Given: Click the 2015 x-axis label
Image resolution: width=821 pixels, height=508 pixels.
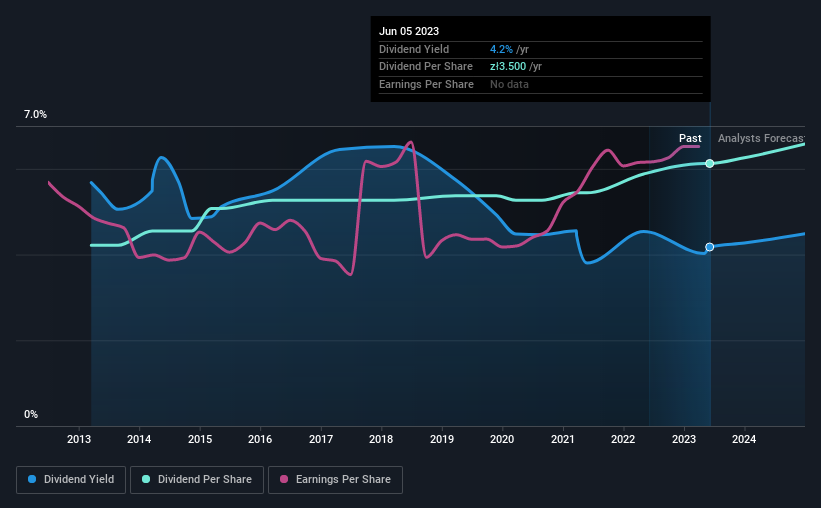Looking at the screenshot, I should tap(200, 439).
